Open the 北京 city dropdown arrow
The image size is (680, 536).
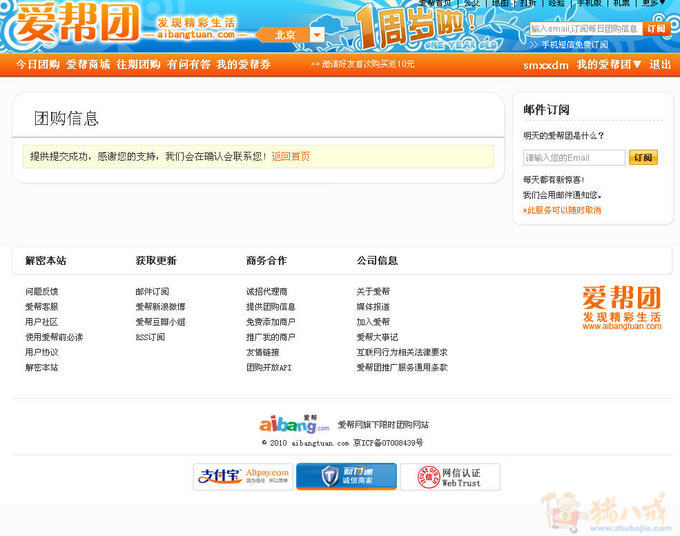pyautogui.click(x=317, y=35)
